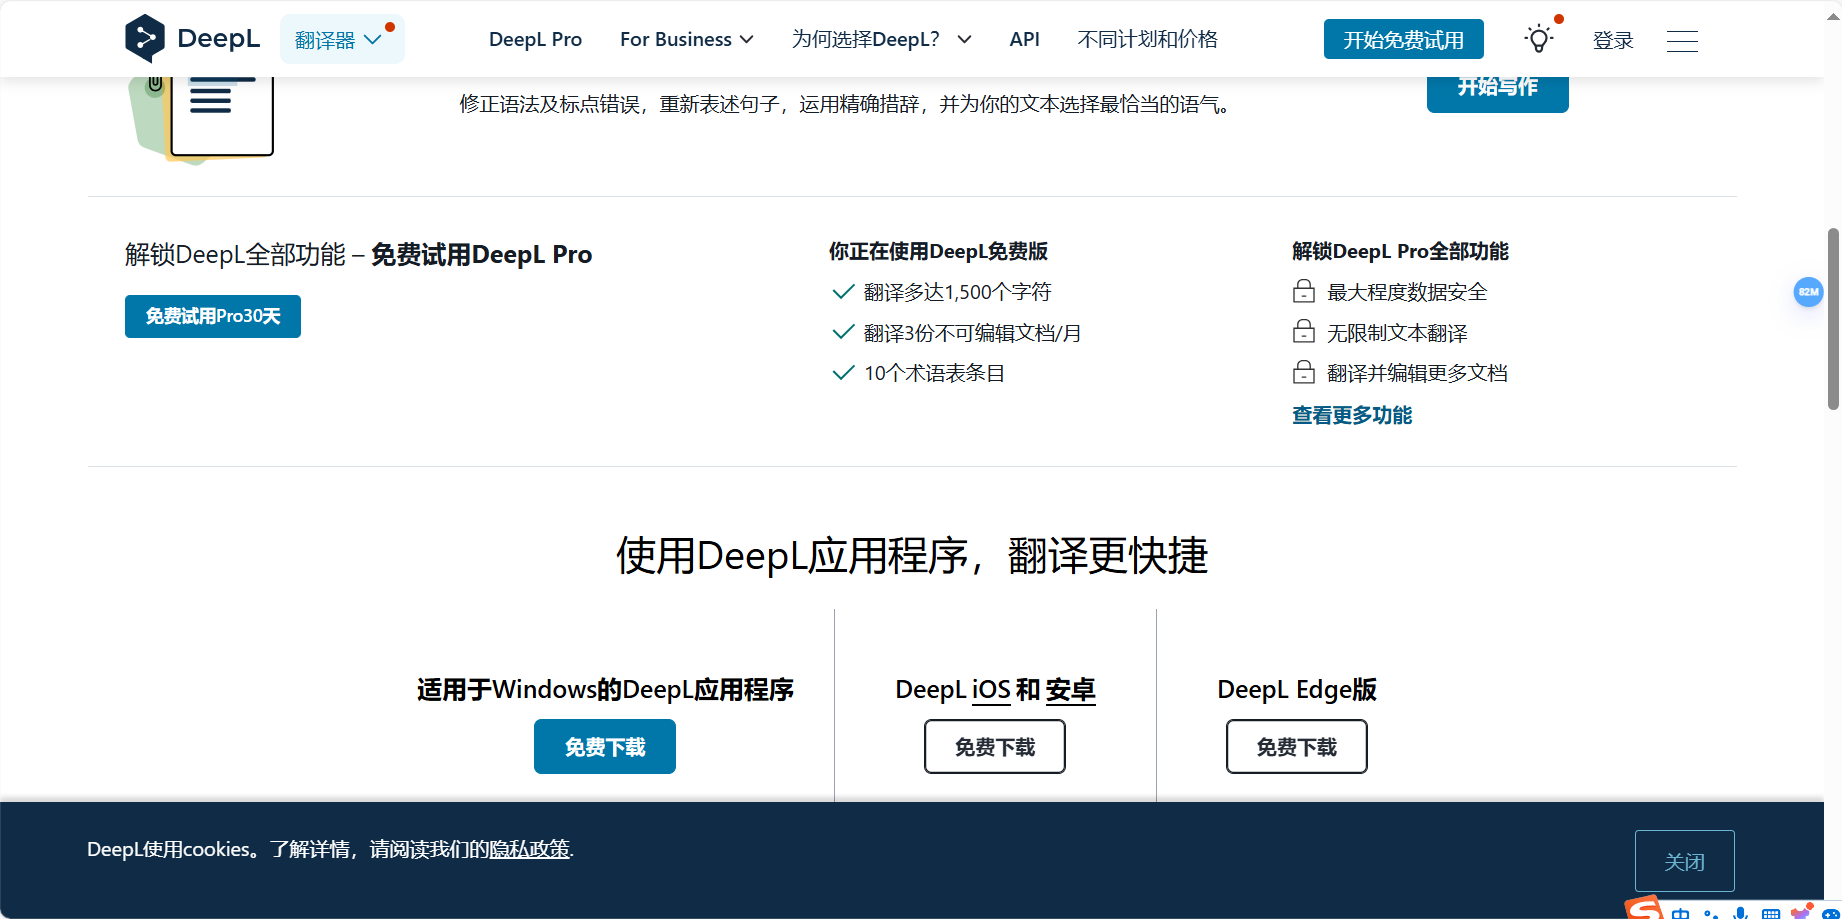Open the hamburger navigation menu

click(x=1682, y=41)
